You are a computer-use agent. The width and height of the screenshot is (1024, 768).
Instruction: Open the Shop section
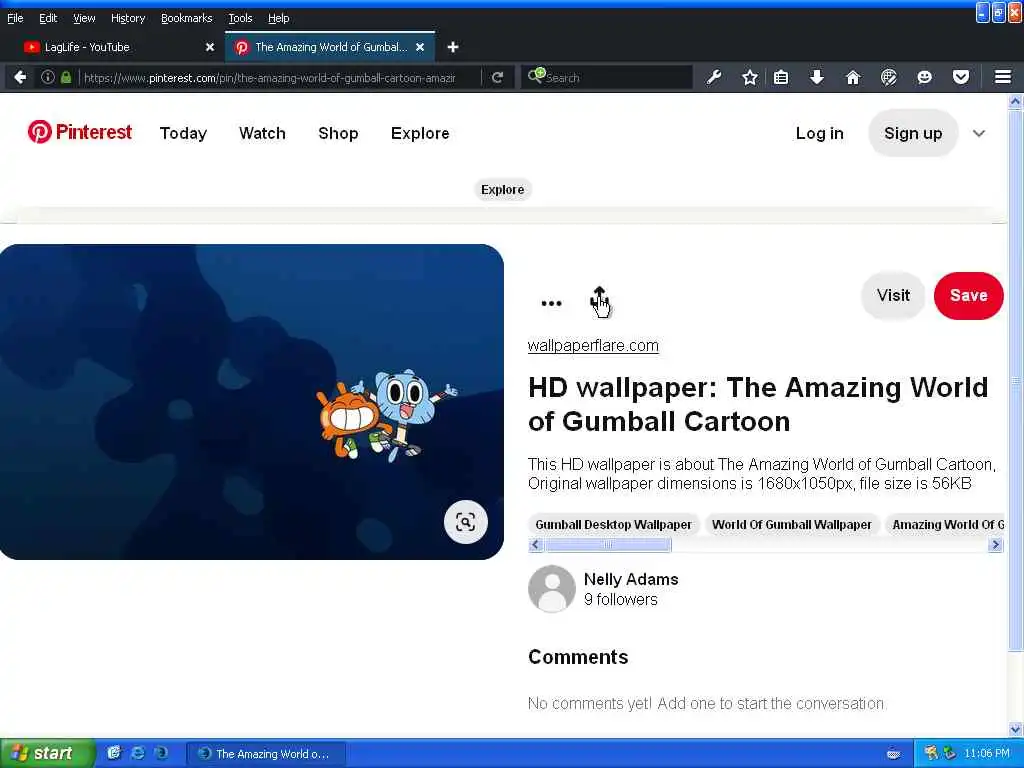pyautogui.click(x=338, y=133)
